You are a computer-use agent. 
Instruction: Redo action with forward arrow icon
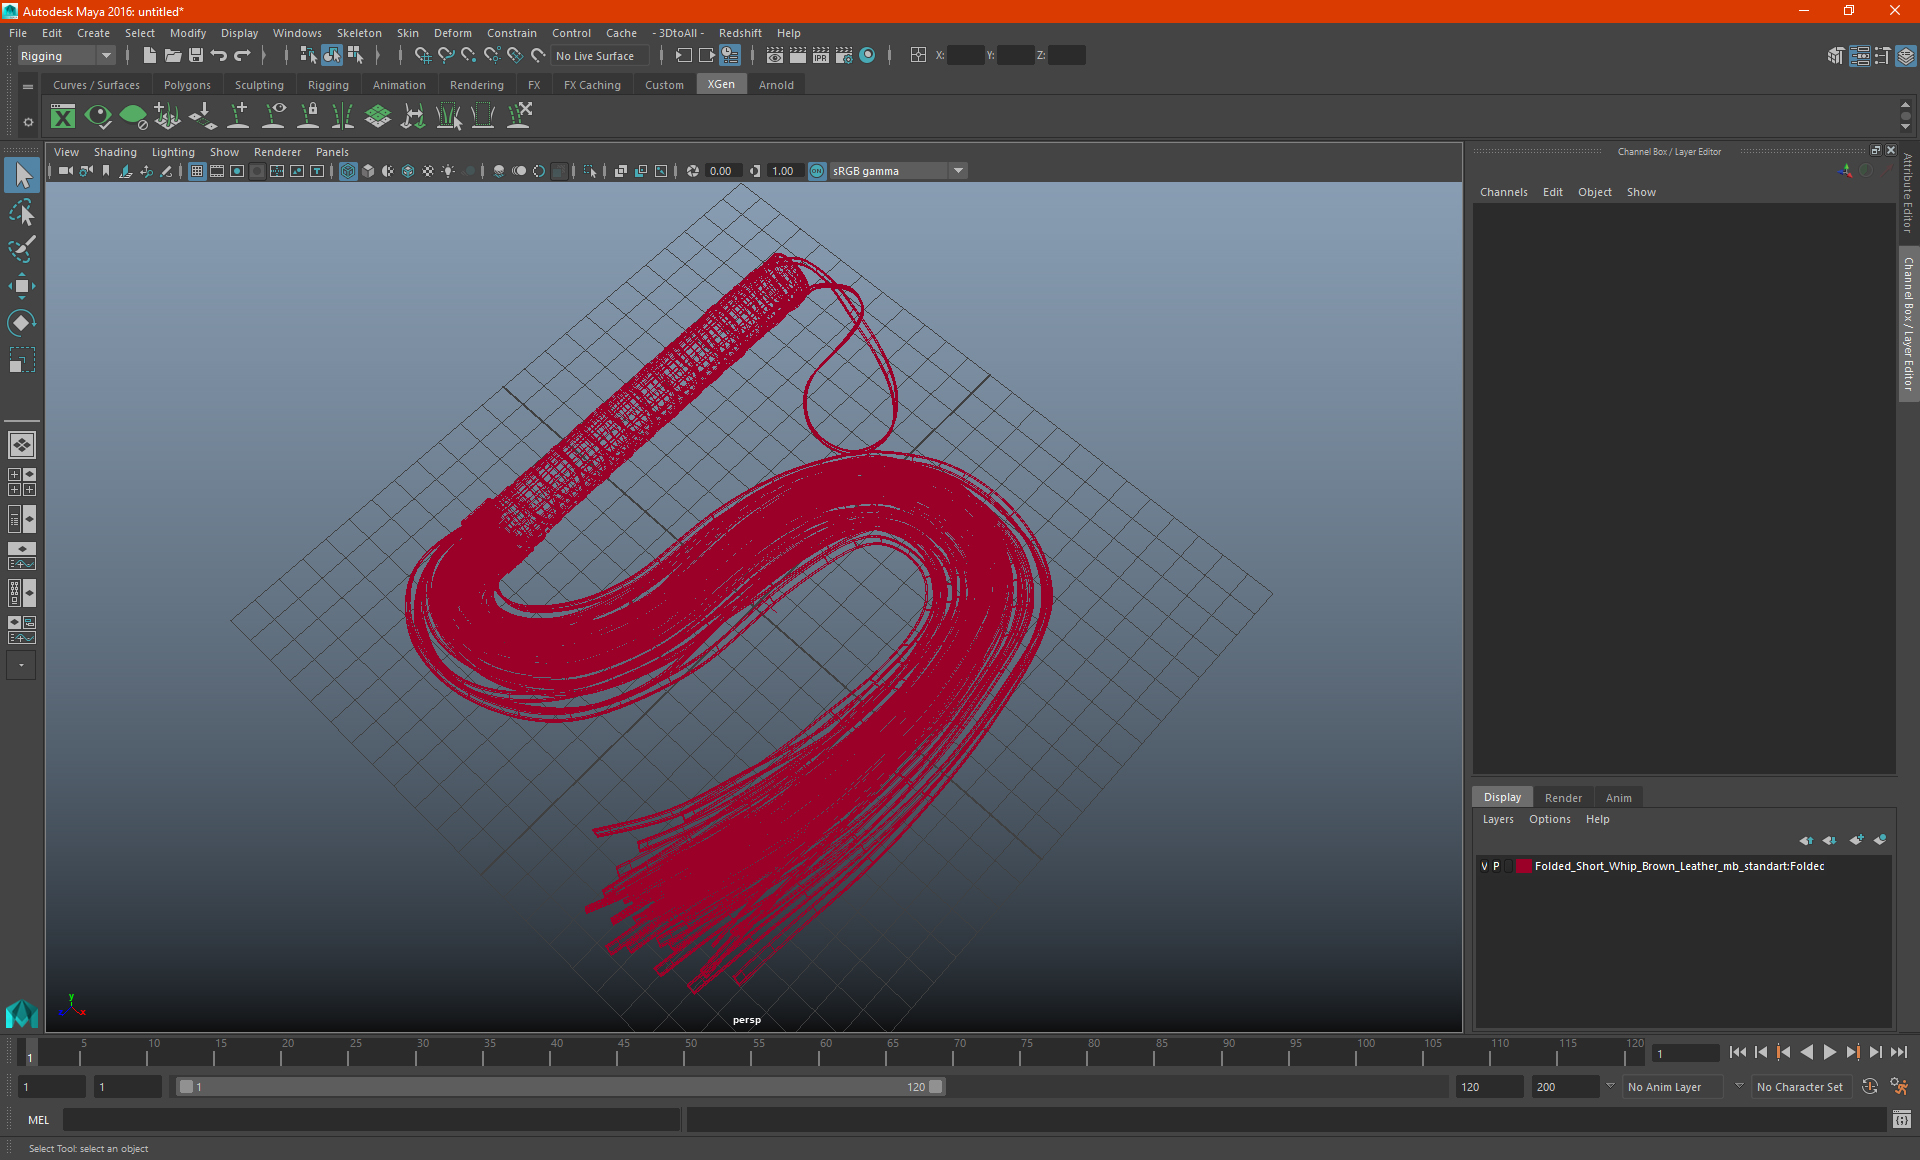point(242,56)
